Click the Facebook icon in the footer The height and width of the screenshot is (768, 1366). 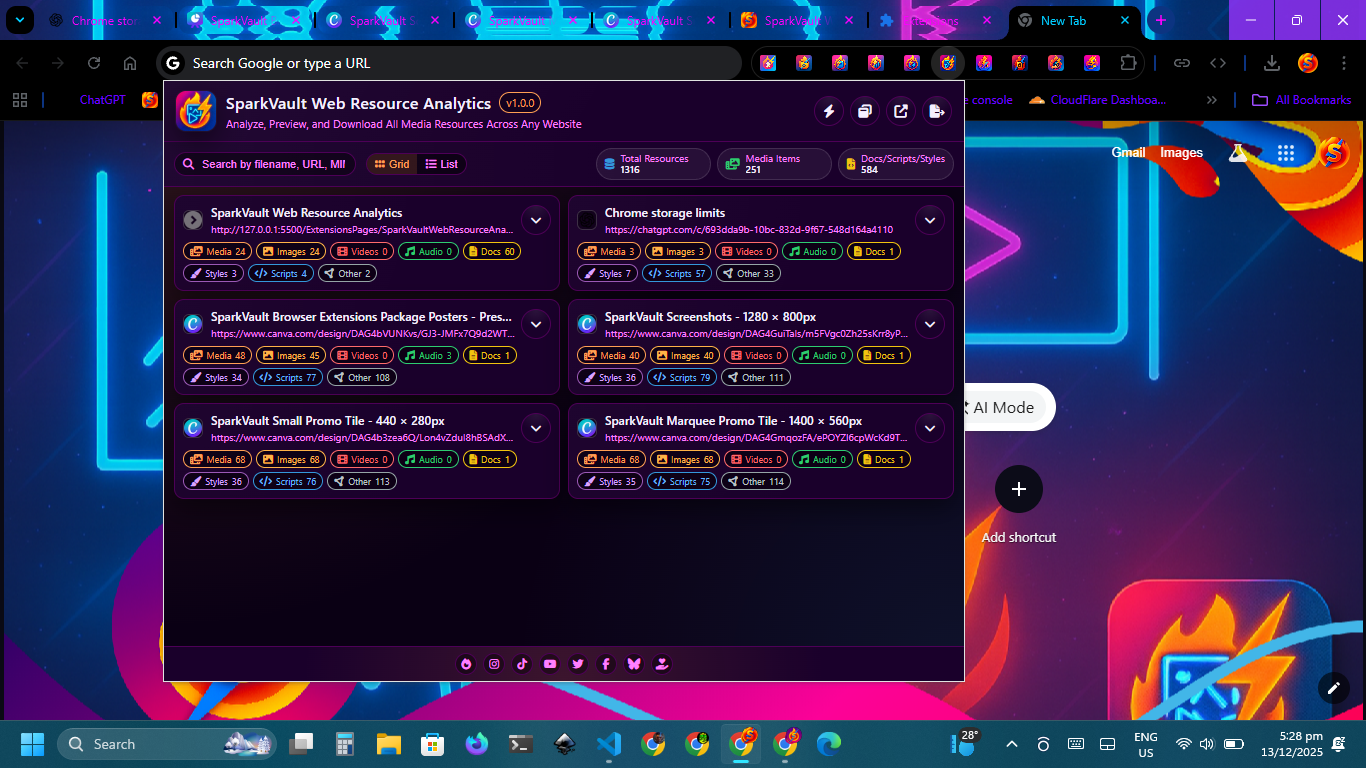pos(606,664)
